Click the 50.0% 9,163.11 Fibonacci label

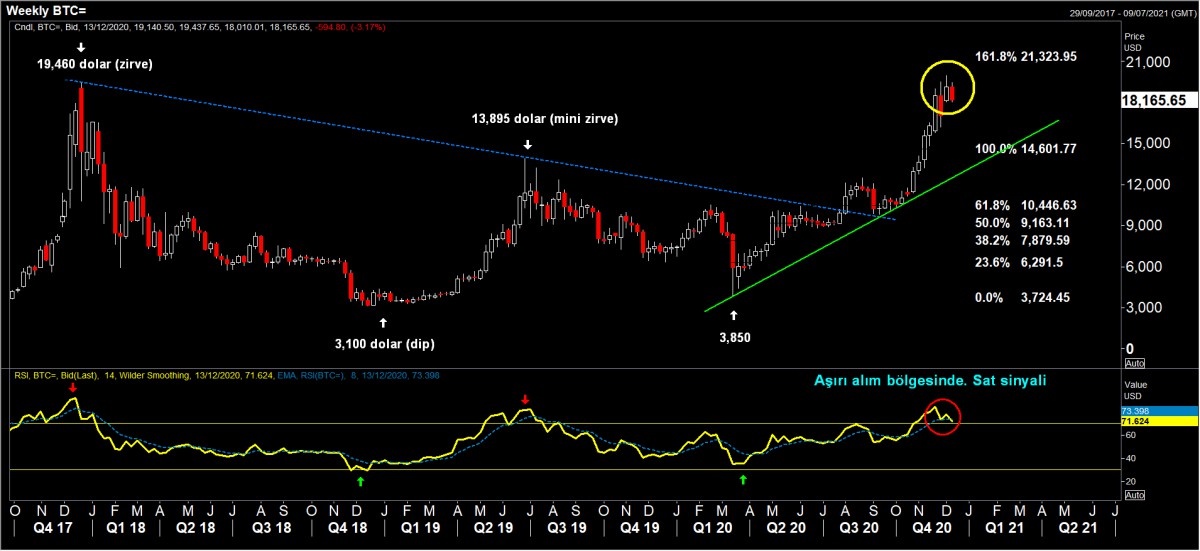1022,222
